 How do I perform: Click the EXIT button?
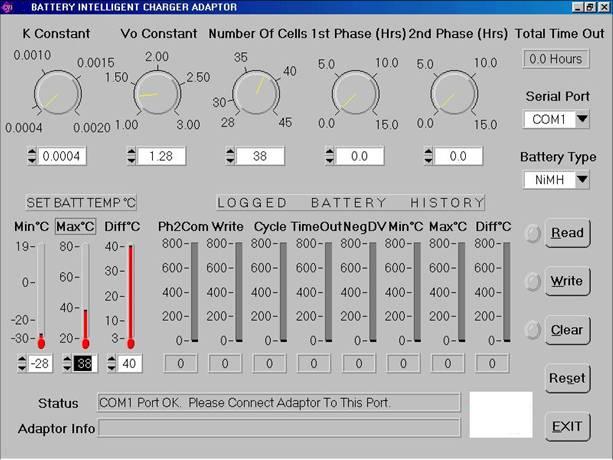click(x=566, y=427)
